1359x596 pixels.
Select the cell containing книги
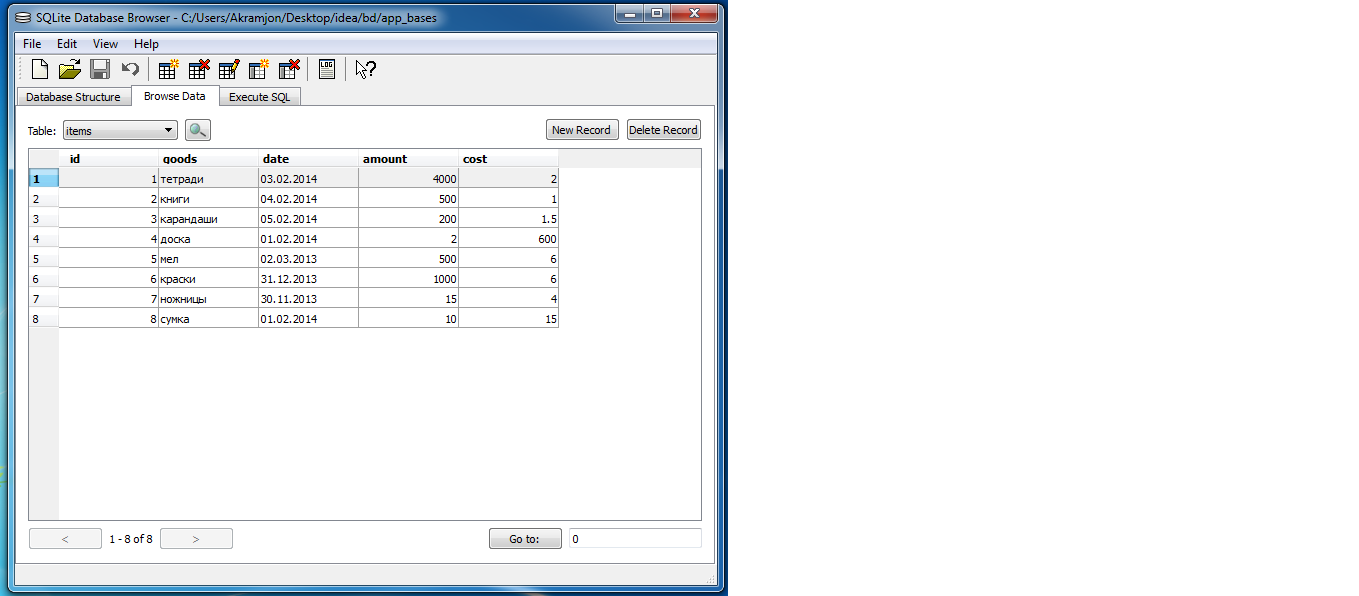pos(208,199)
